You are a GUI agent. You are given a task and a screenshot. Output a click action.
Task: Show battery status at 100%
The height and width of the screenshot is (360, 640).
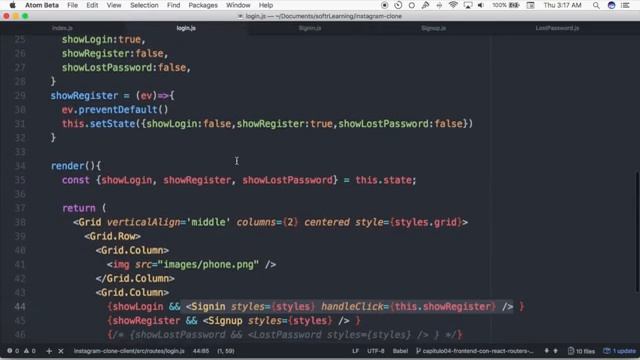(505, 5)
